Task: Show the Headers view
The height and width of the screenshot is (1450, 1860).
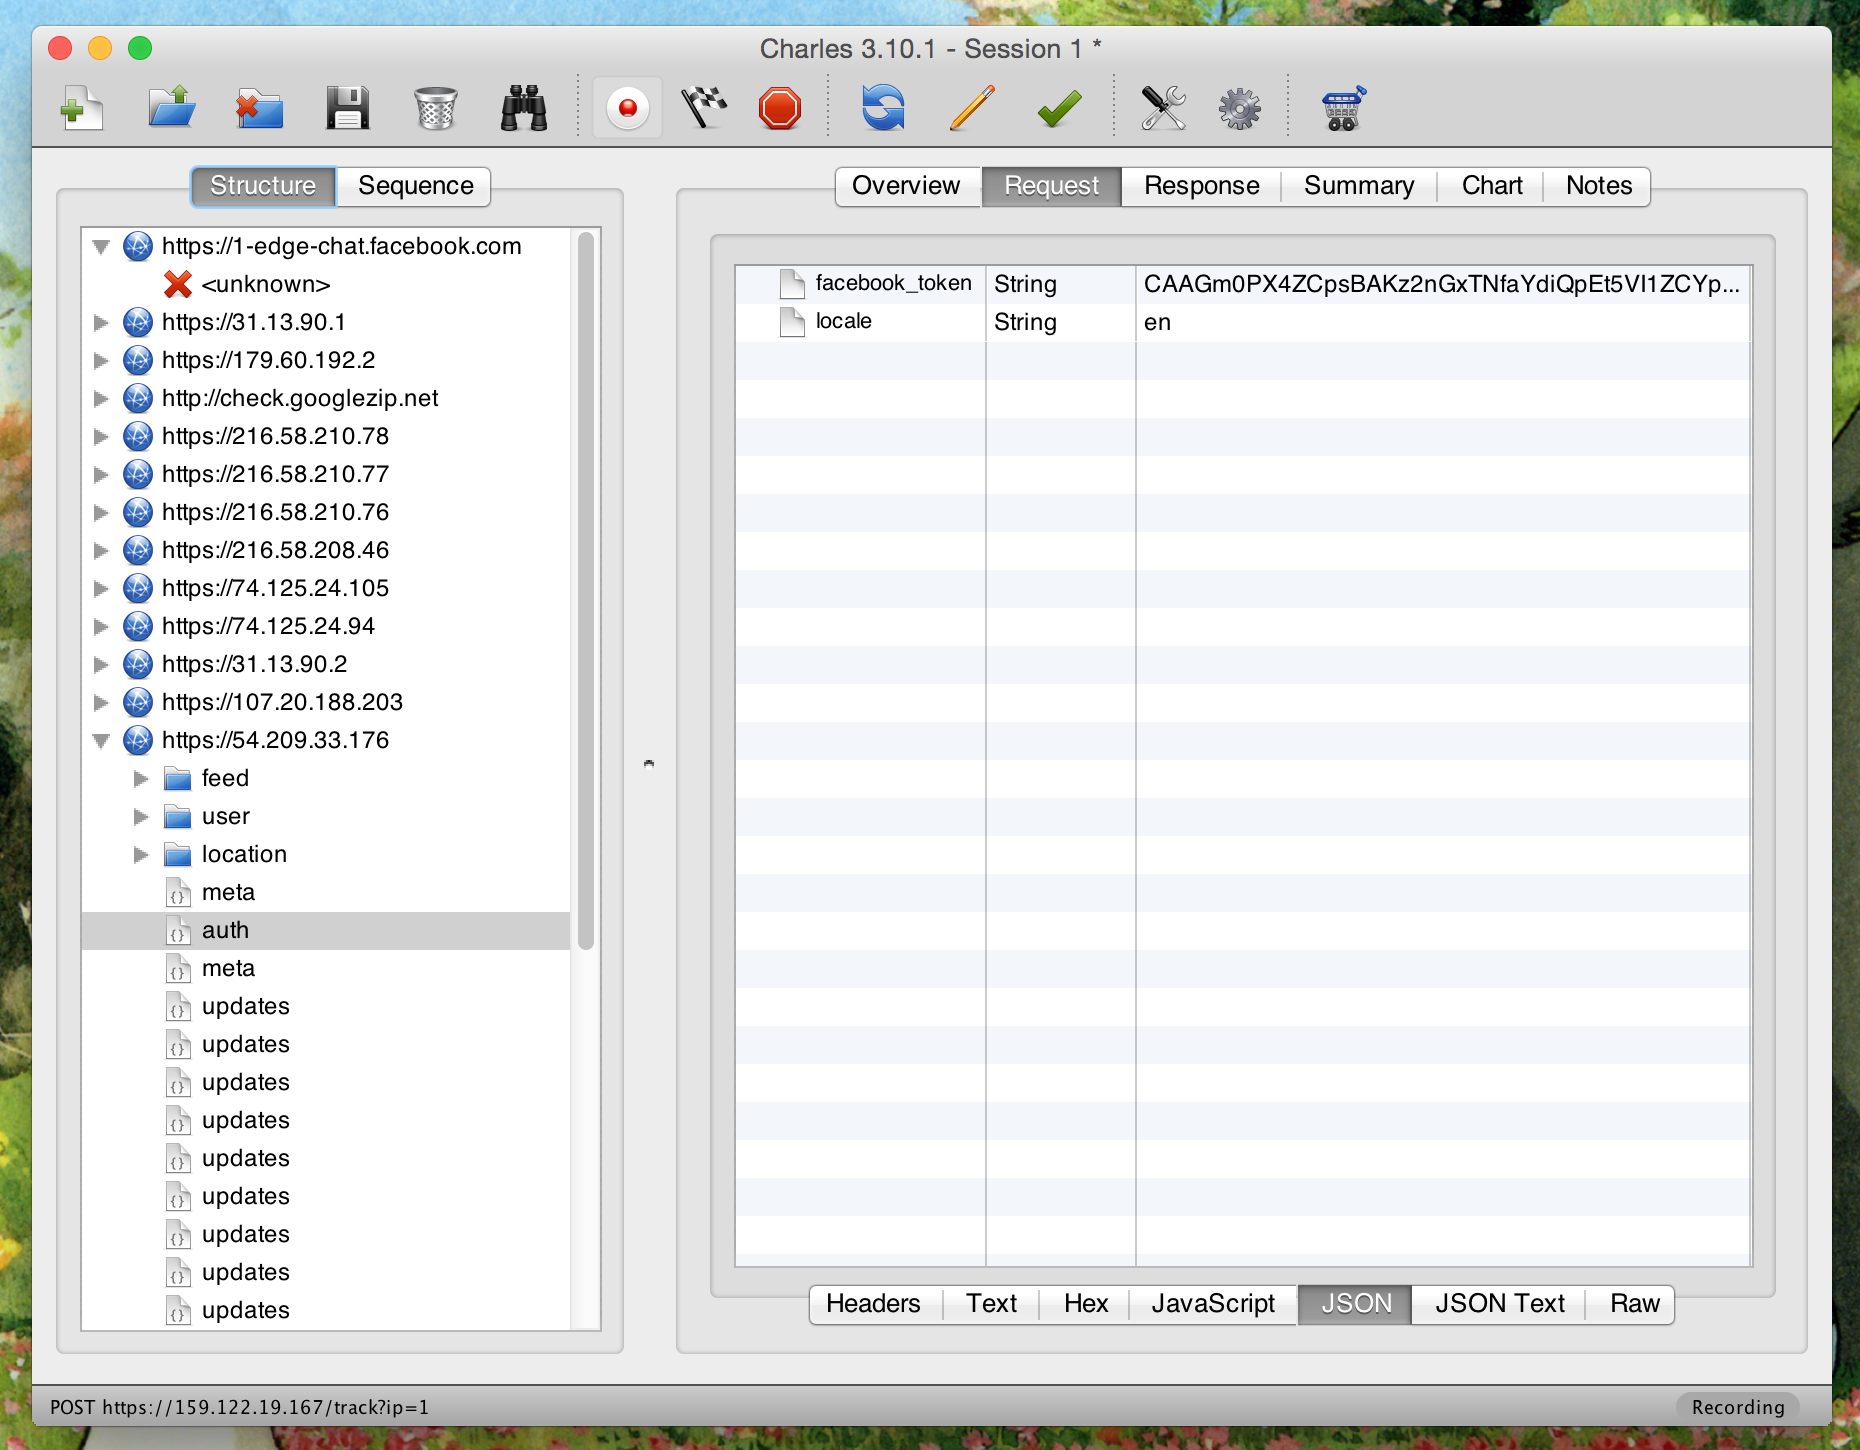Action: click(x=874, y=1304)
